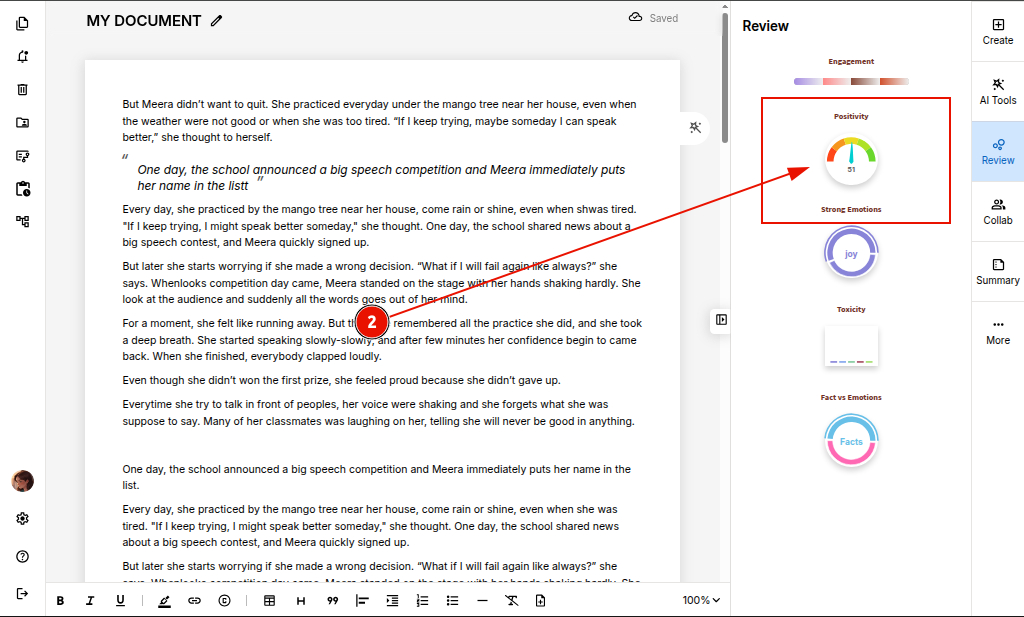Open the Collab tab
The image size is (1024, 617).
tap(997, 211)
